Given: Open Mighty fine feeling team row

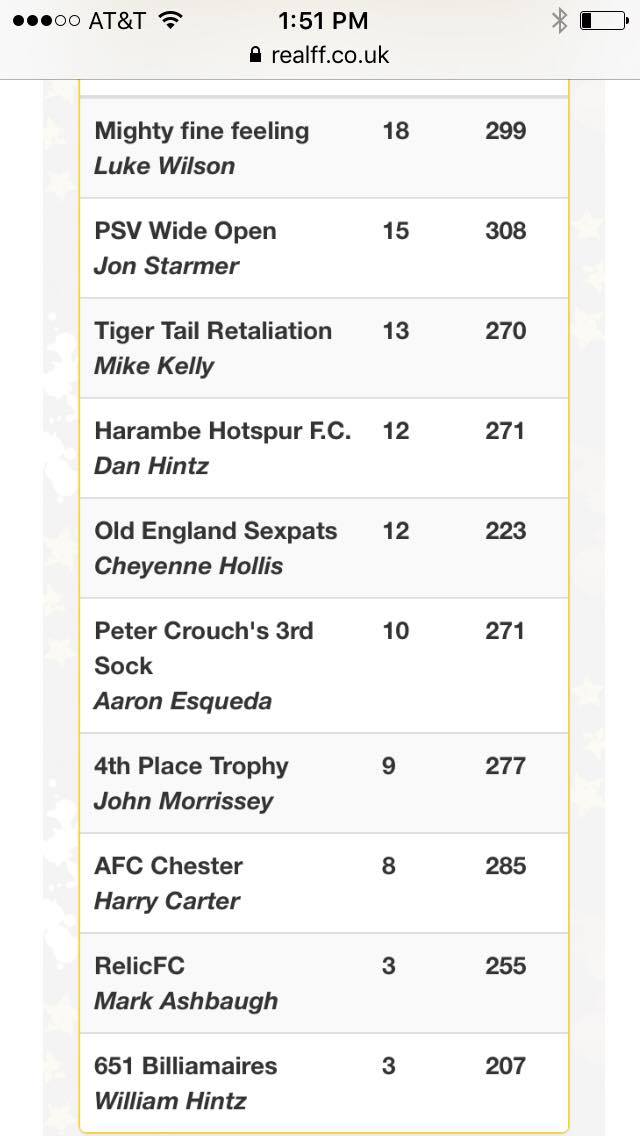Looking at the screenshot, I should point(323,148).
